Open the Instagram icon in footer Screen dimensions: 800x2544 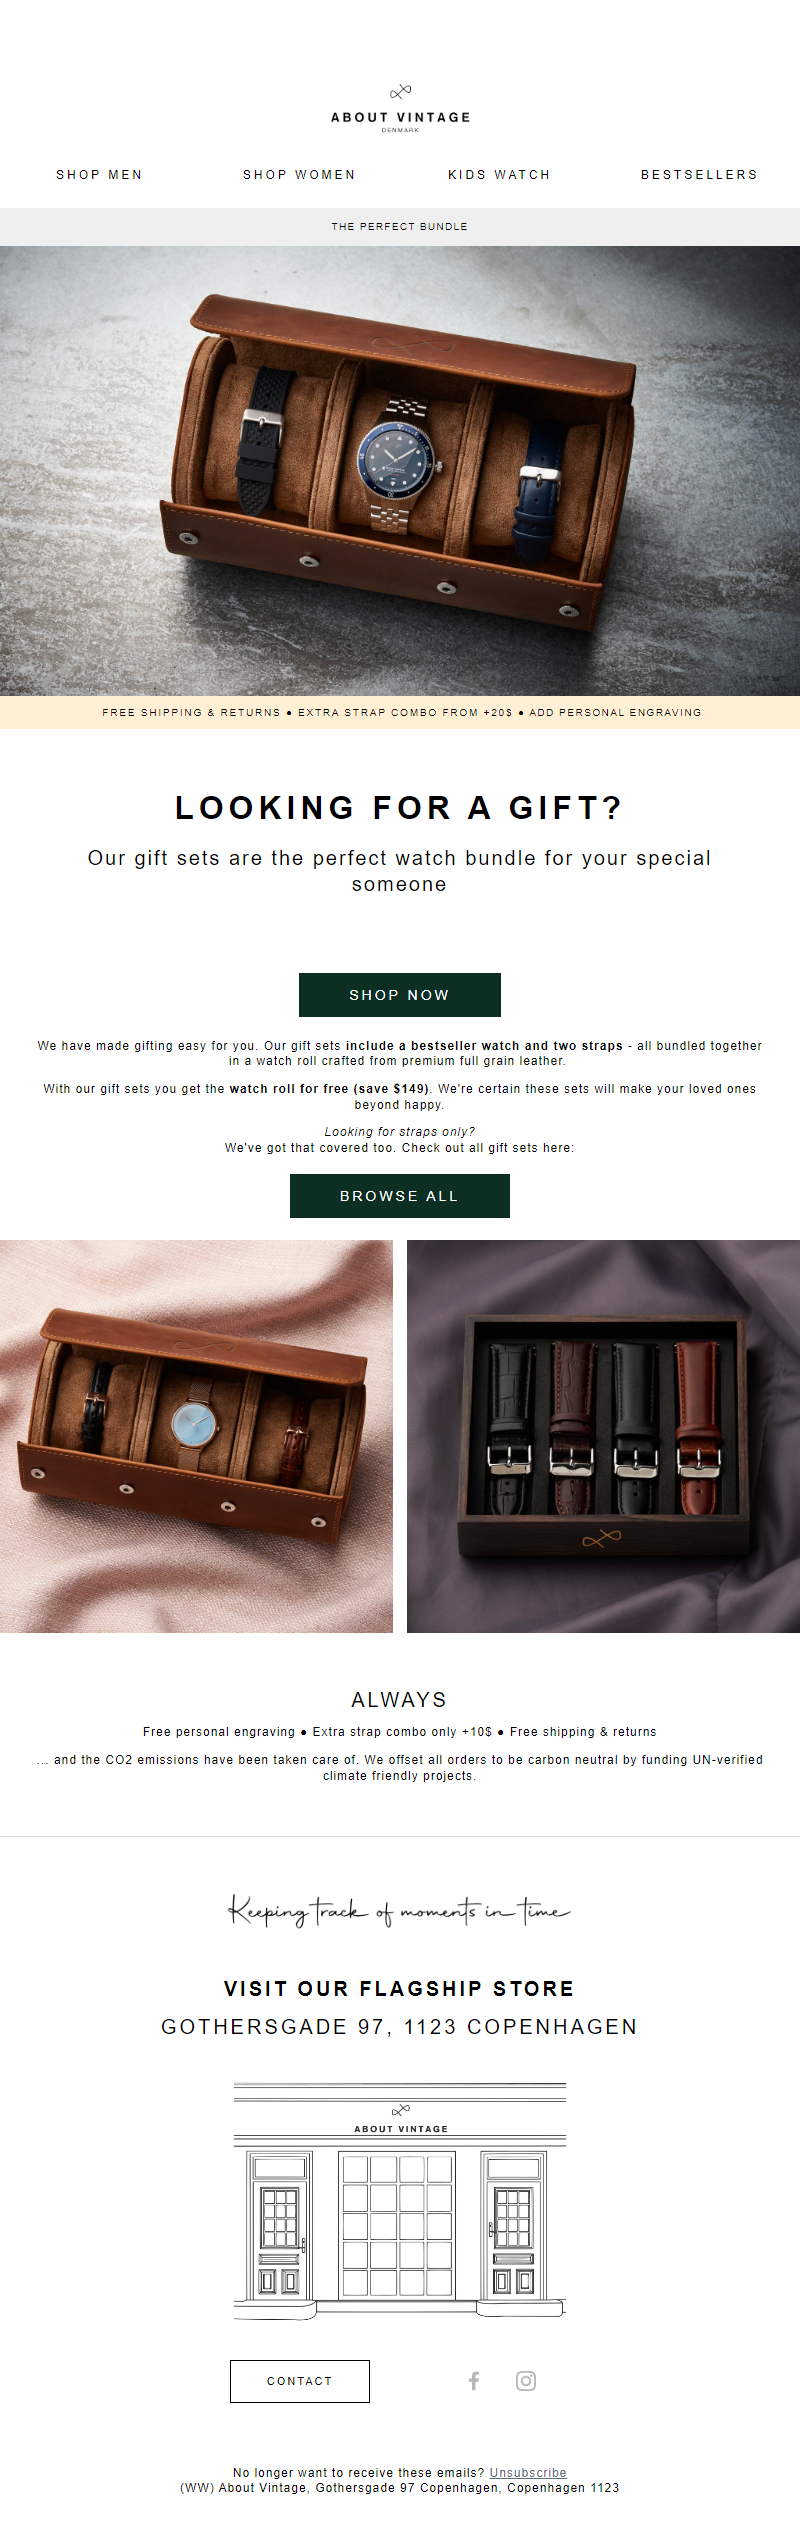coord(526,2381)
